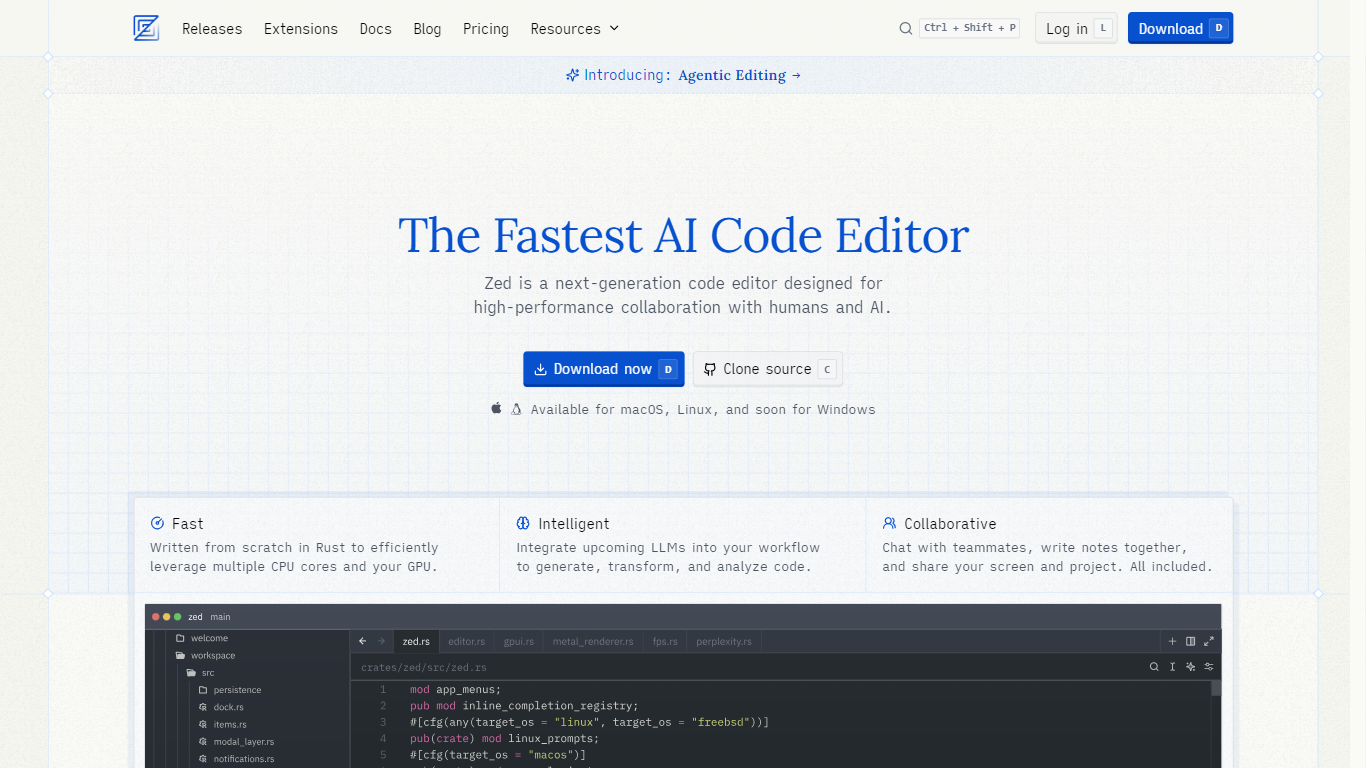Expand the persistence folder in file tree
This screenshot has width=1366, height=768.
coord(236,690)
